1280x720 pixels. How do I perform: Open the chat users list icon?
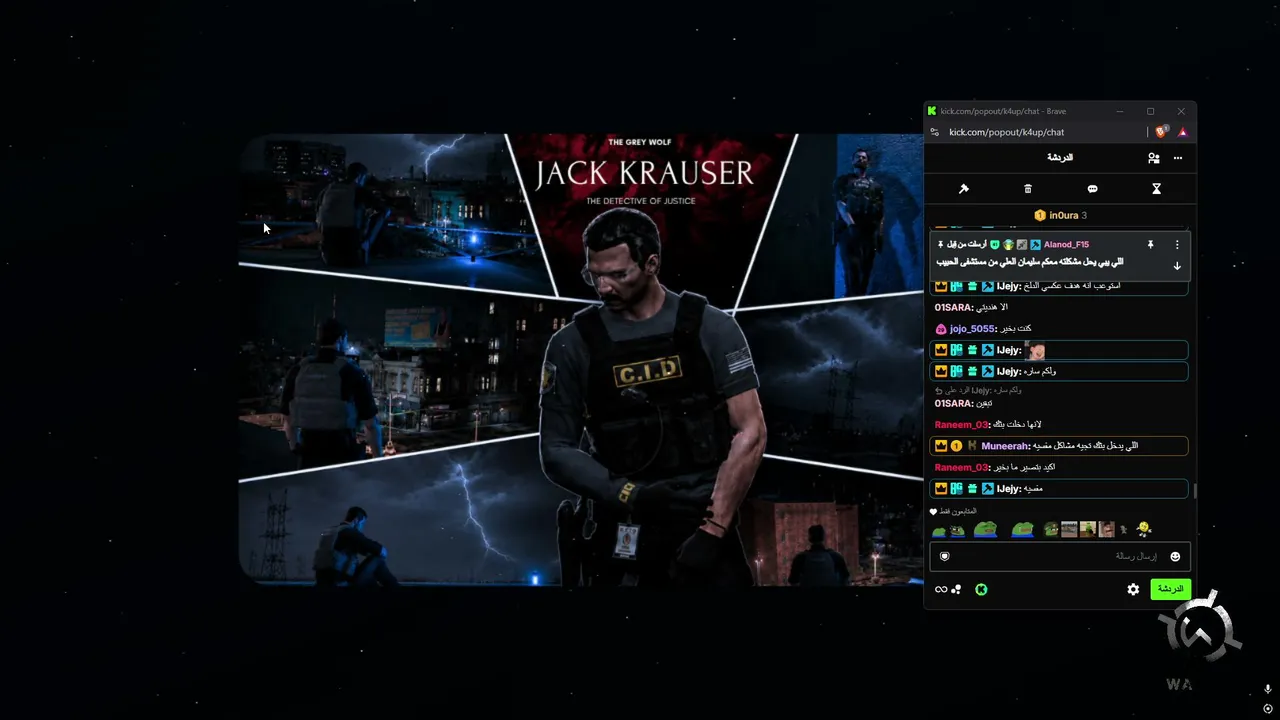click(1154, 158)
